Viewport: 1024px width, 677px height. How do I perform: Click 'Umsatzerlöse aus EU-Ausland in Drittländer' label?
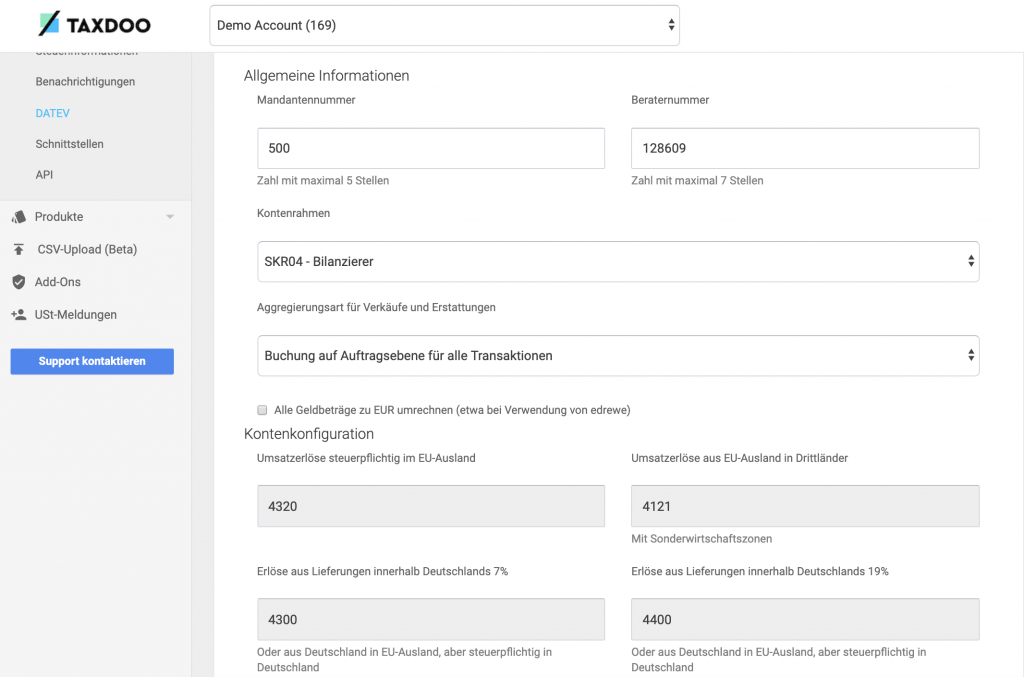click(x=739, y=458)
